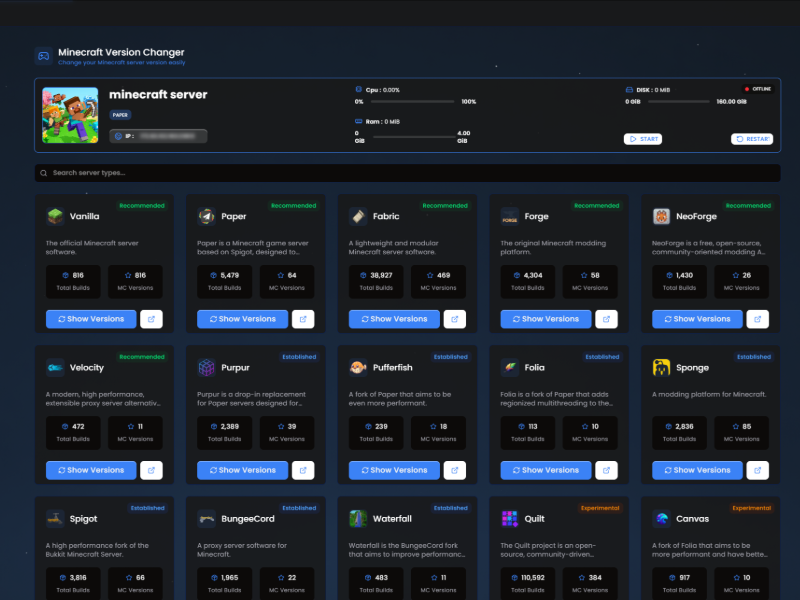
Task: Click the Experimental badge on Quilt card
Action: tap(600, 508)
